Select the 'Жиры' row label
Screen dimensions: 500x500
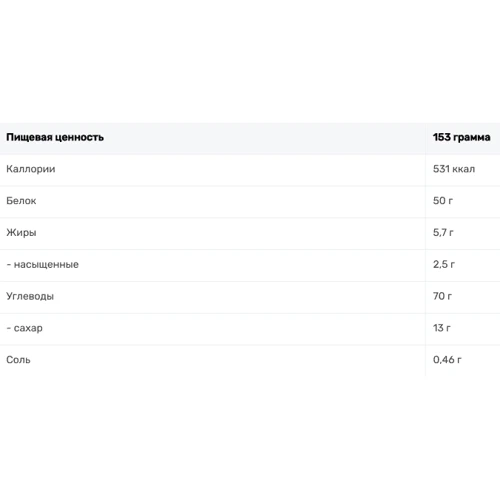(21, 232)
